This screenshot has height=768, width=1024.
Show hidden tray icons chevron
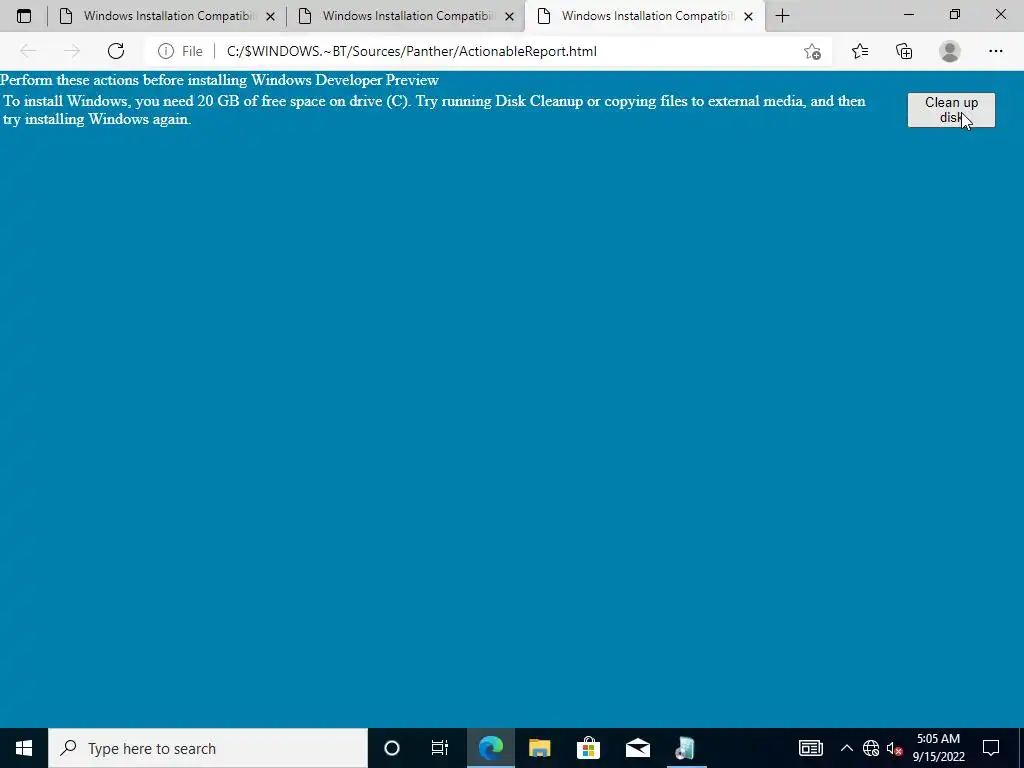point(846,748)
